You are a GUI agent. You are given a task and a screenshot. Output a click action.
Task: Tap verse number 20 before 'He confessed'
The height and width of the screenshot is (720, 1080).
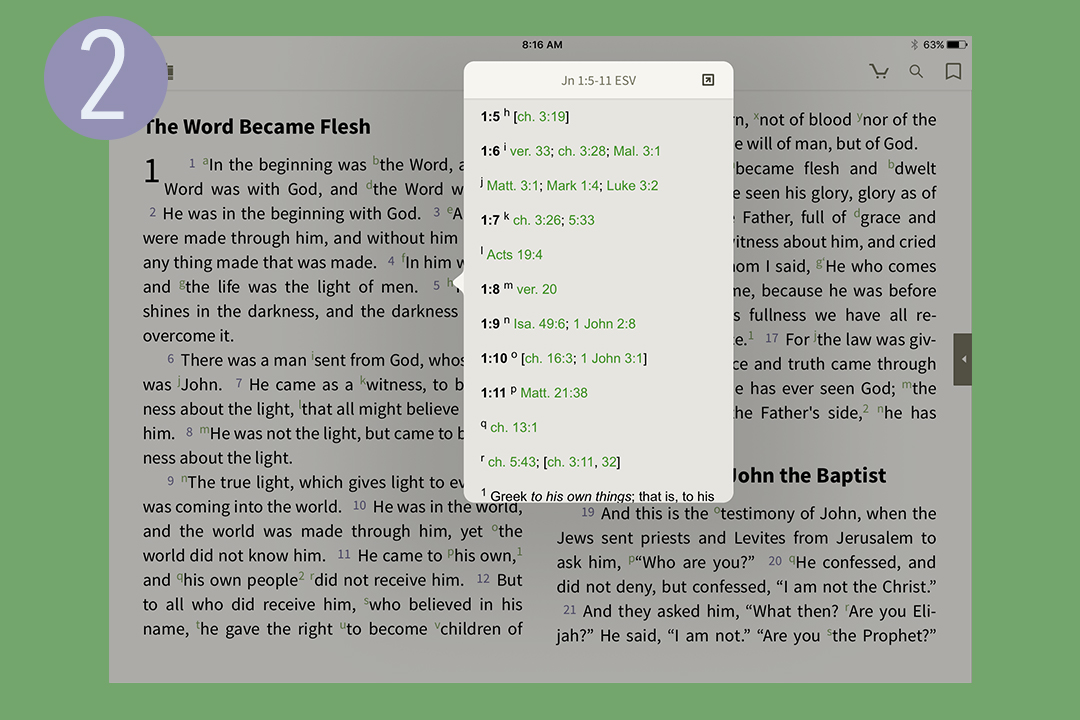(x=775, y=561)
